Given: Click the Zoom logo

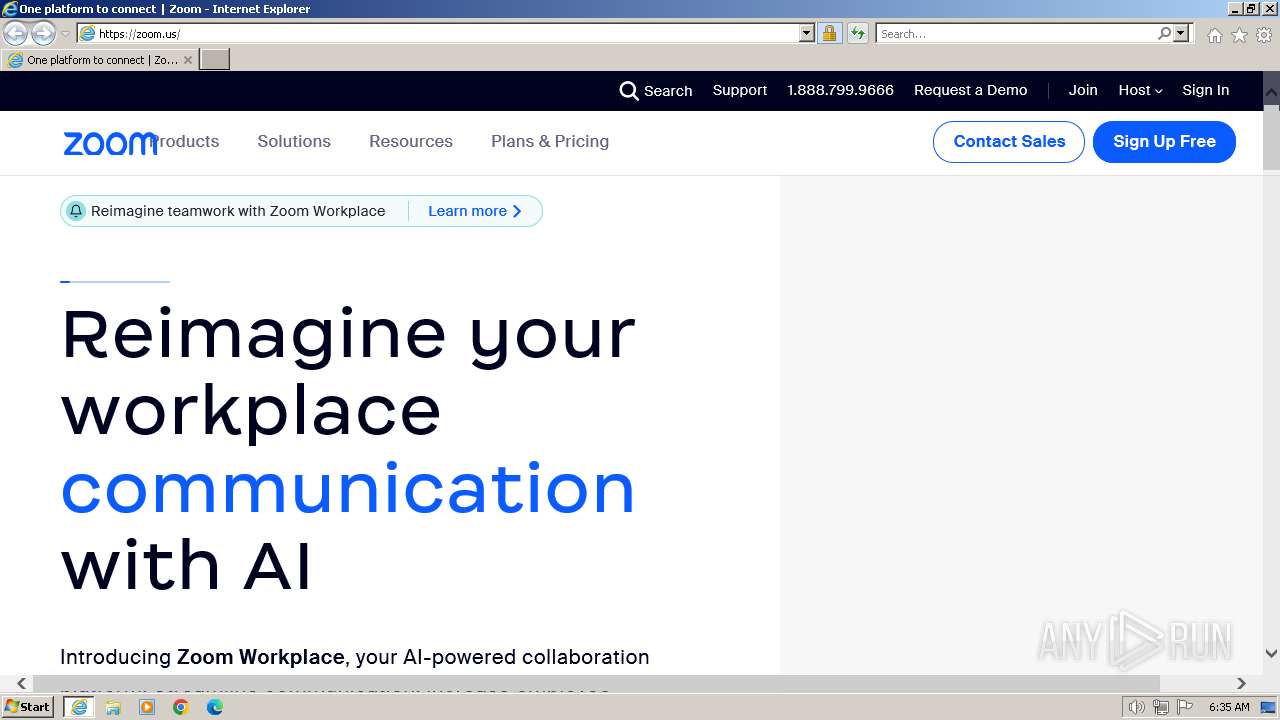Looking at the screenshot, I should click(x=110, y=143).
